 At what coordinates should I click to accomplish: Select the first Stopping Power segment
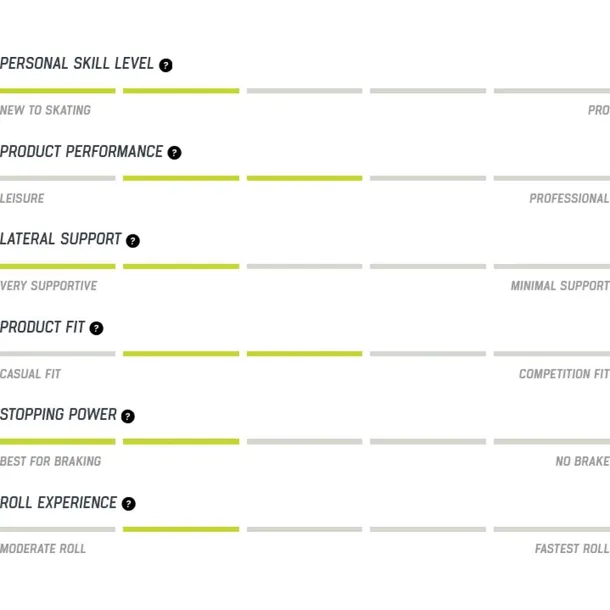(x=57, y=442)
